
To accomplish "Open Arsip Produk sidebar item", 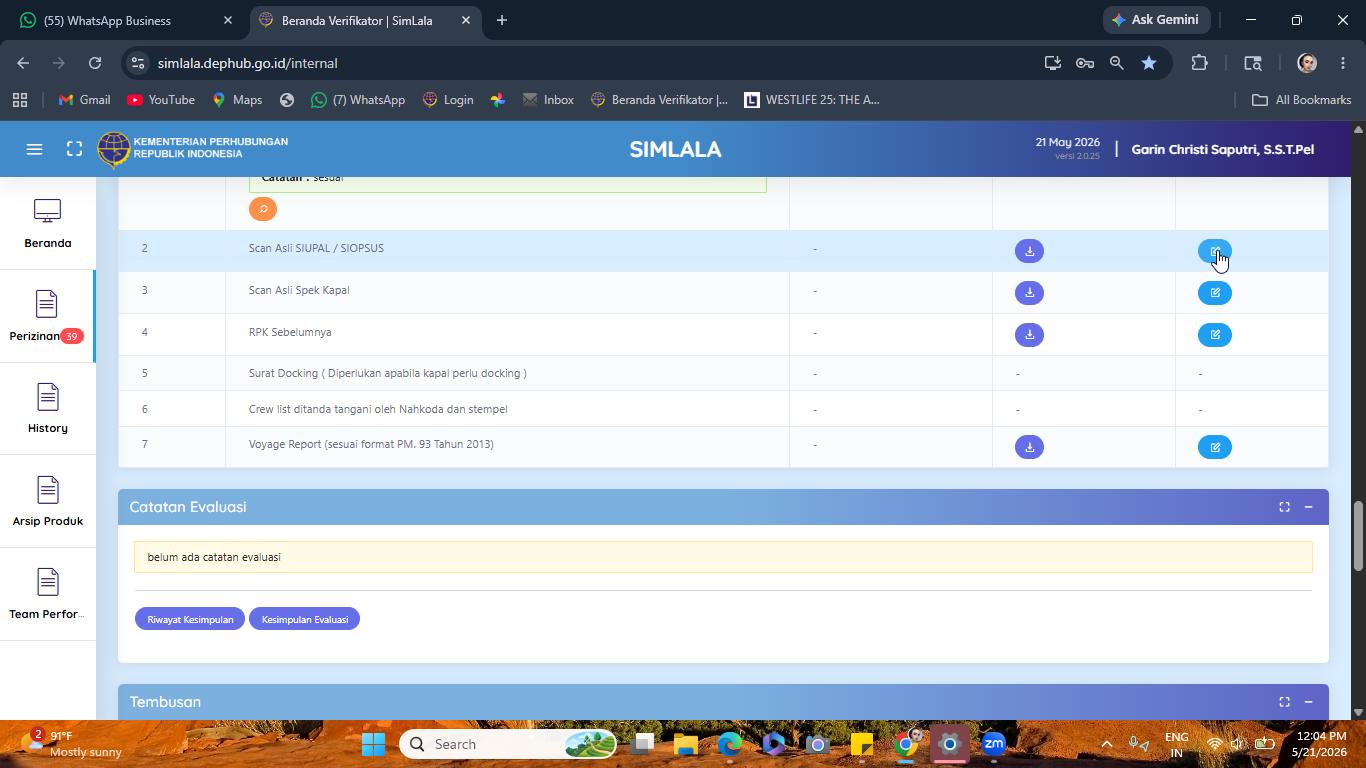I will point(47,502).
